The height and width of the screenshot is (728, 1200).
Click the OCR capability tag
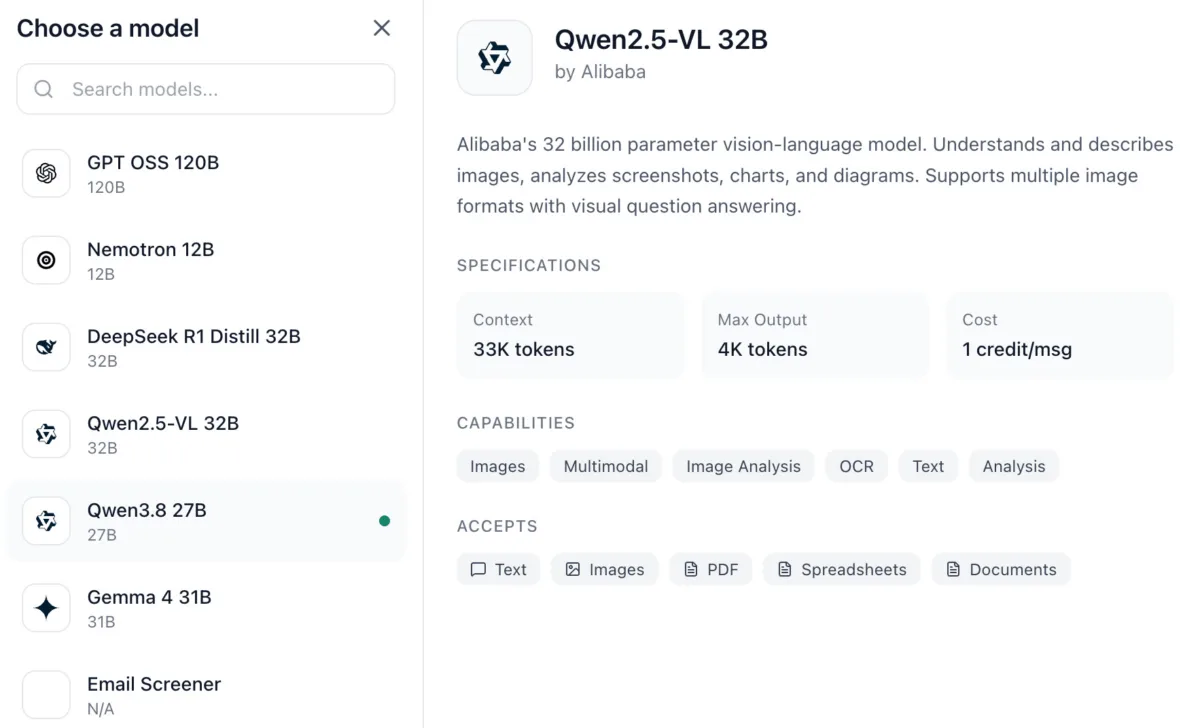(856, 466)
